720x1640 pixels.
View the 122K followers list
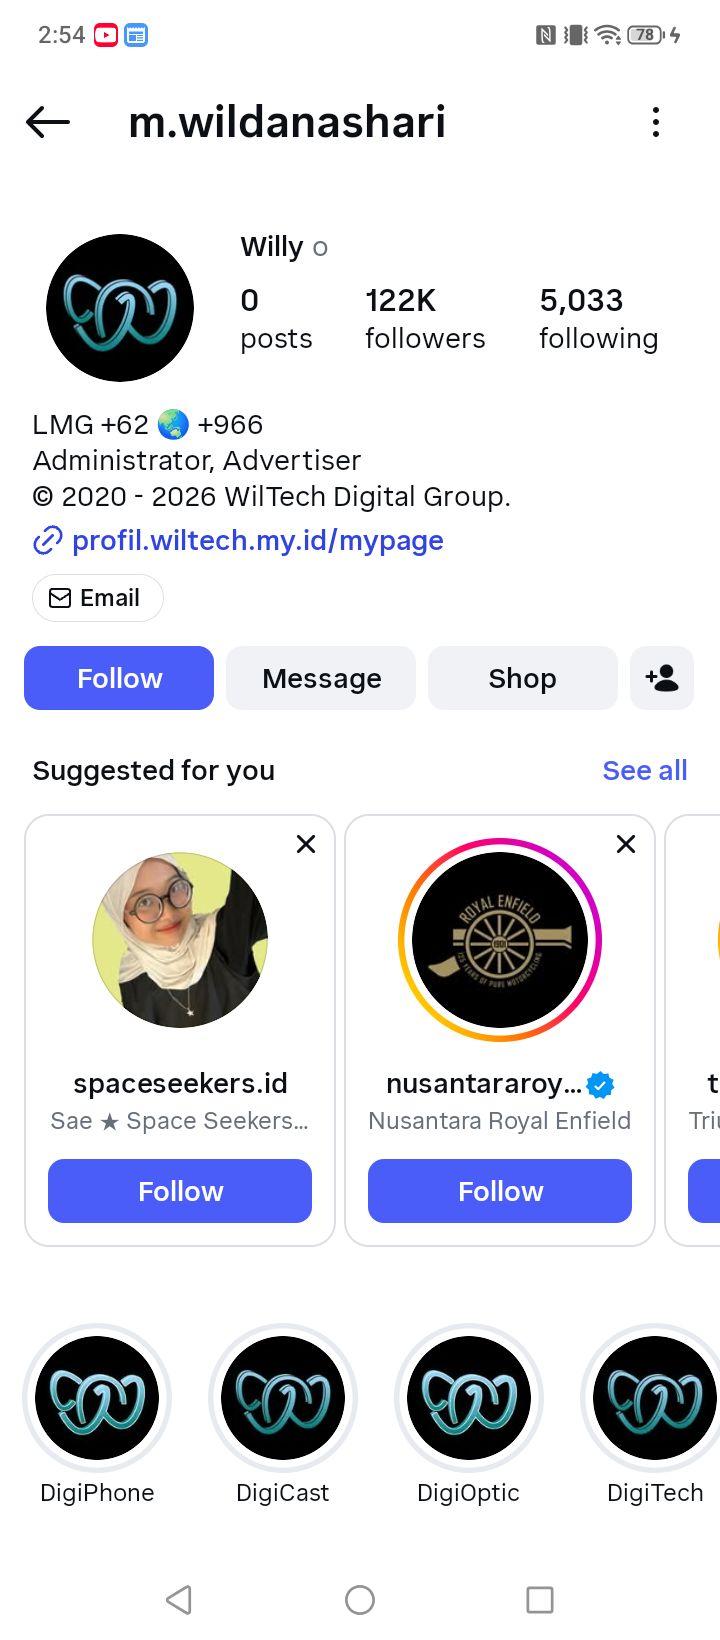[x=425, y=318]
